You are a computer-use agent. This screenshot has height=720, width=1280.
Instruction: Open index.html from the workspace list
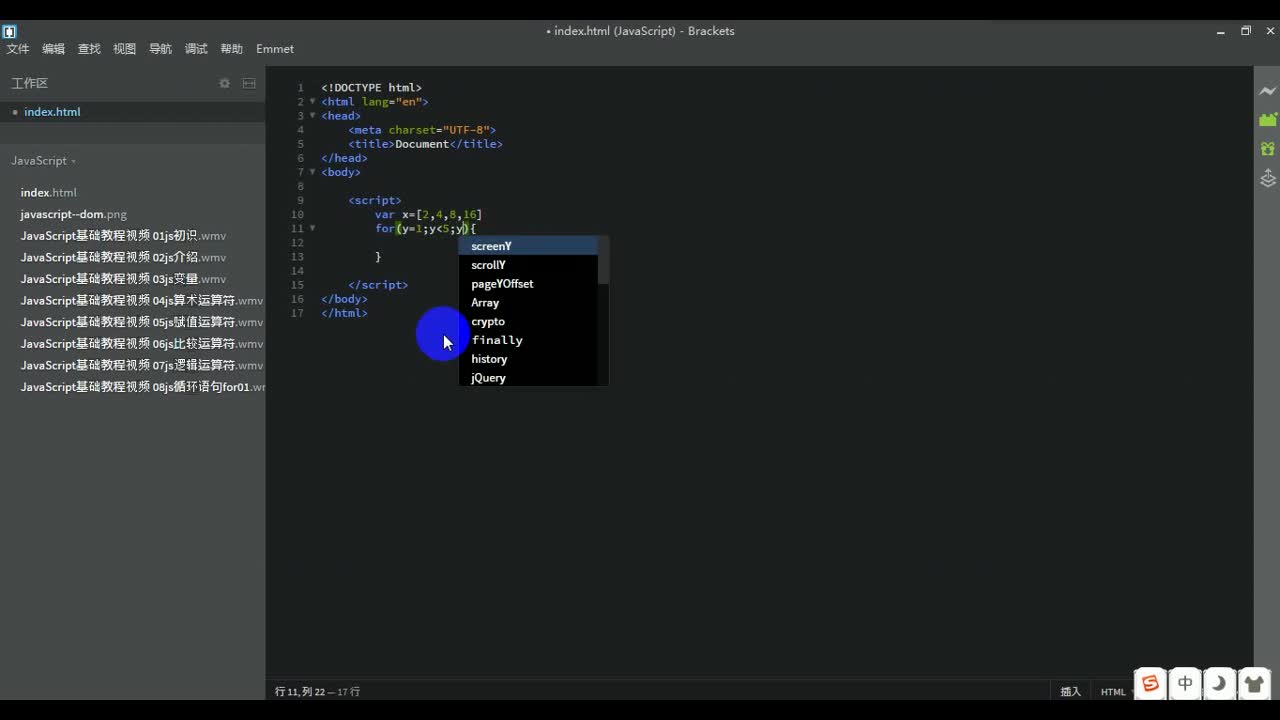click(52, 111)
